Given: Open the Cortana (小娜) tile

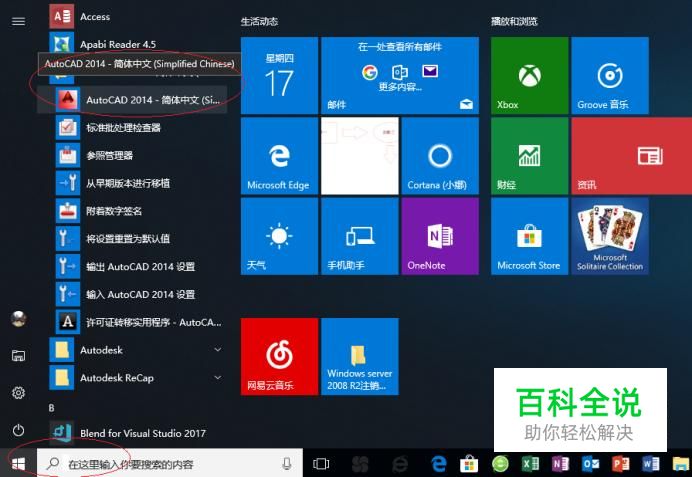Looking at the screenshot, I should point(440,156).
